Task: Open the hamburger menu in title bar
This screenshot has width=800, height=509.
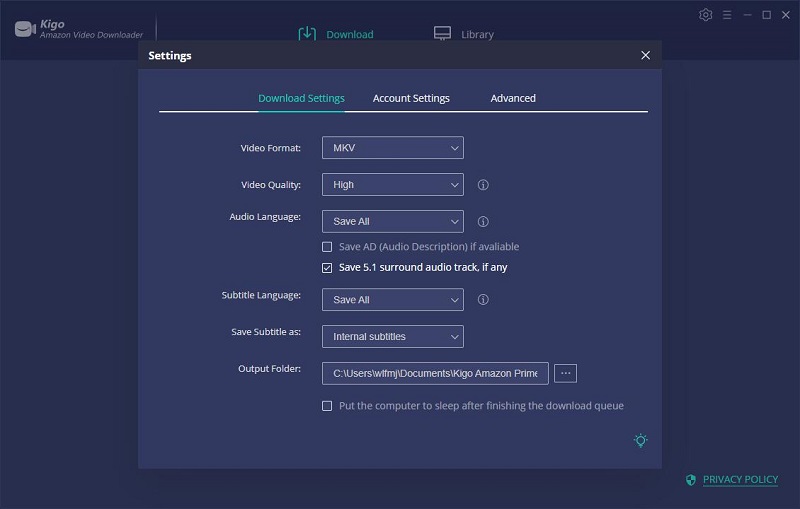Action: (727, 15)
